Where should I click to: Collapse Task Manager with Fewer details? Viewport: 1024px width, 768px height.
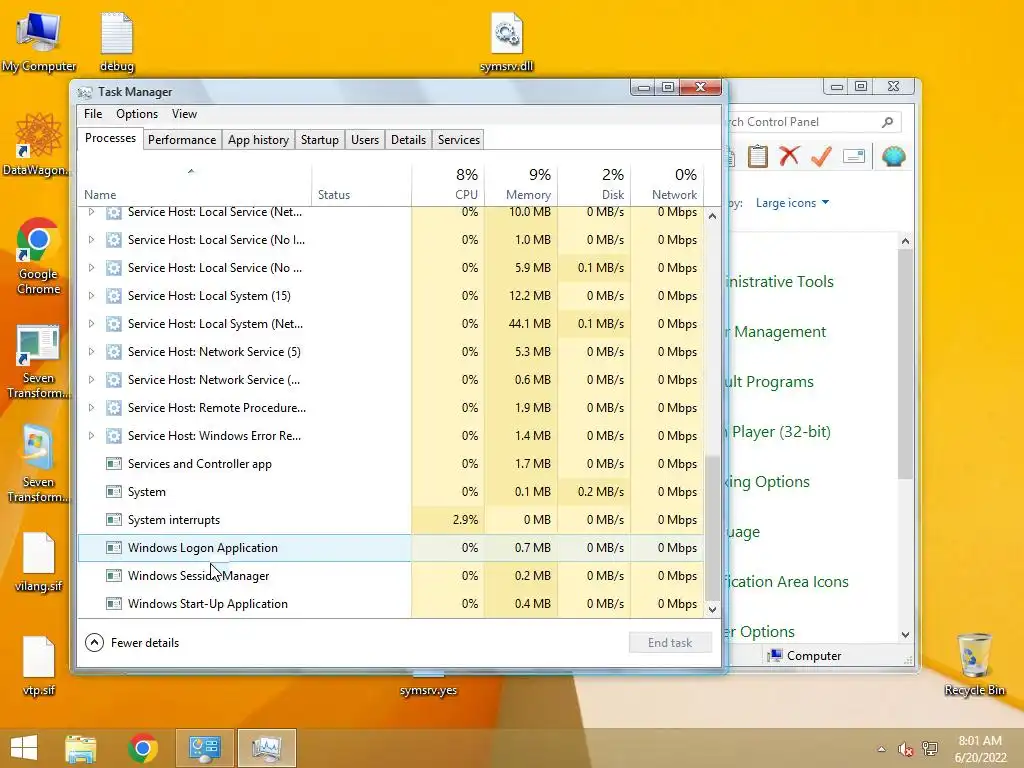pos(132,643)
